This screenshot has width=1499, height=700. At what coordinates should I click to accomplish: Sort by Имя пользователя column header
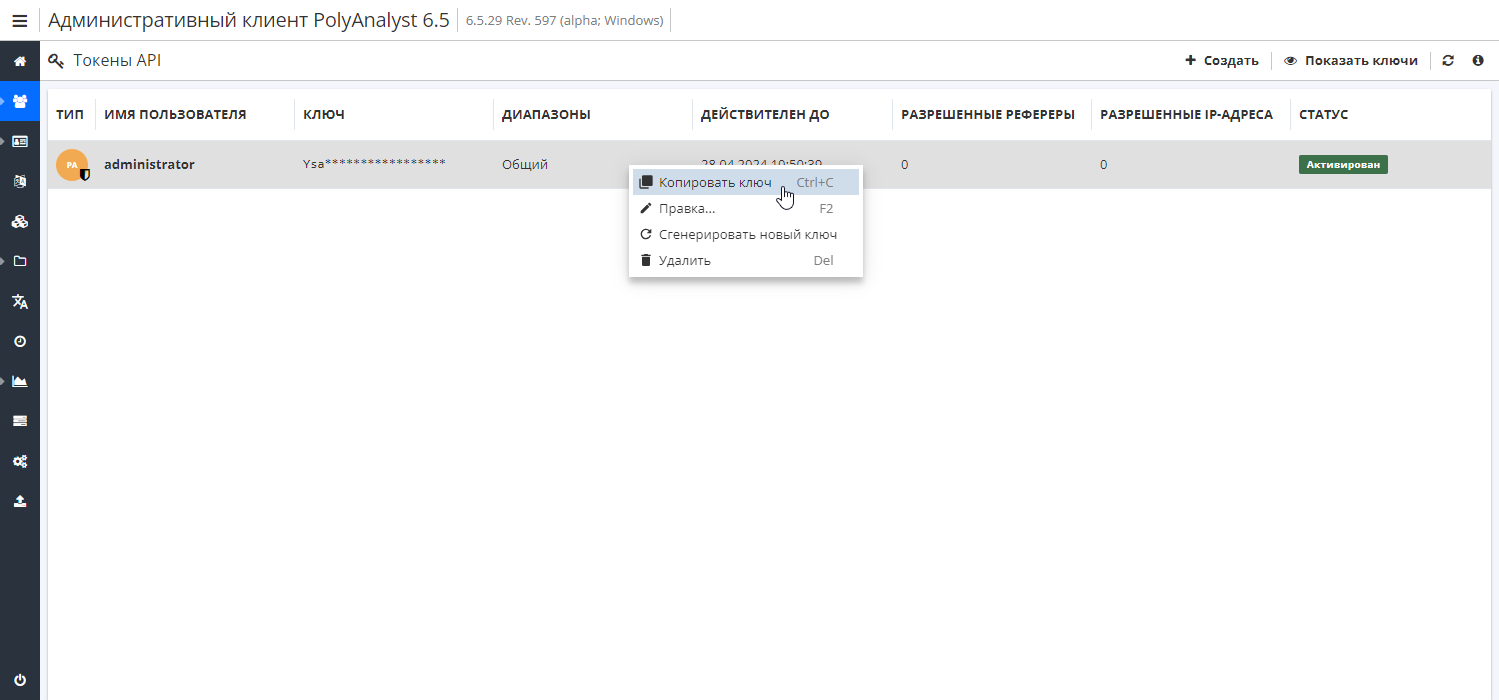click(x=175, y=115)
